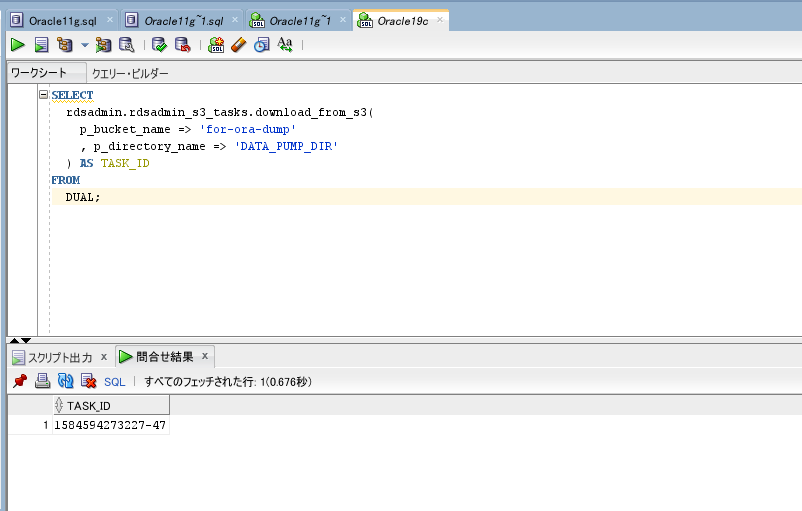Open the SQL History icon
Viewport: 802px width, 511px height.
[261, 45]
